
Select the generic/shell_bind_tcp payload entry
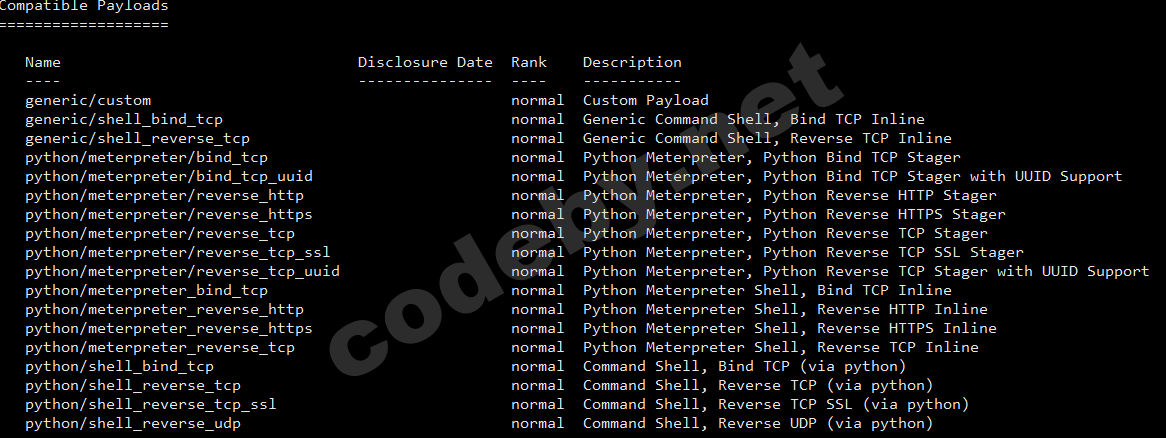[124, 119]
